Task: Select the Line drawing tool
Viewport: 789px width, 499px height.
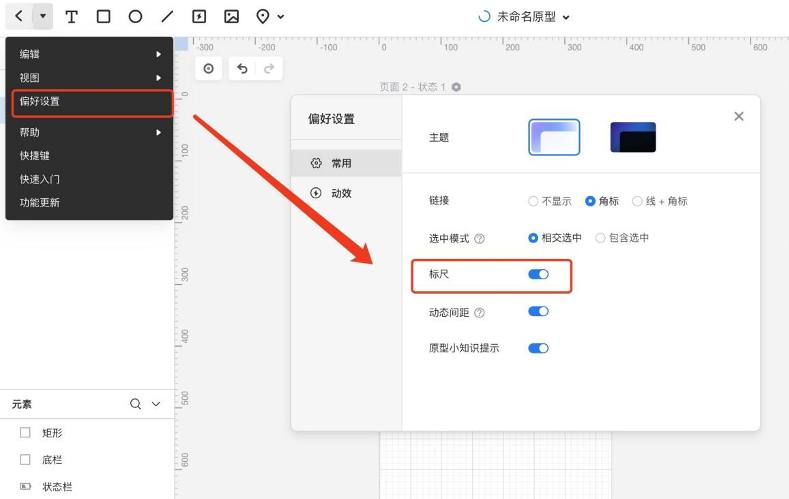Action: point(167,17)
